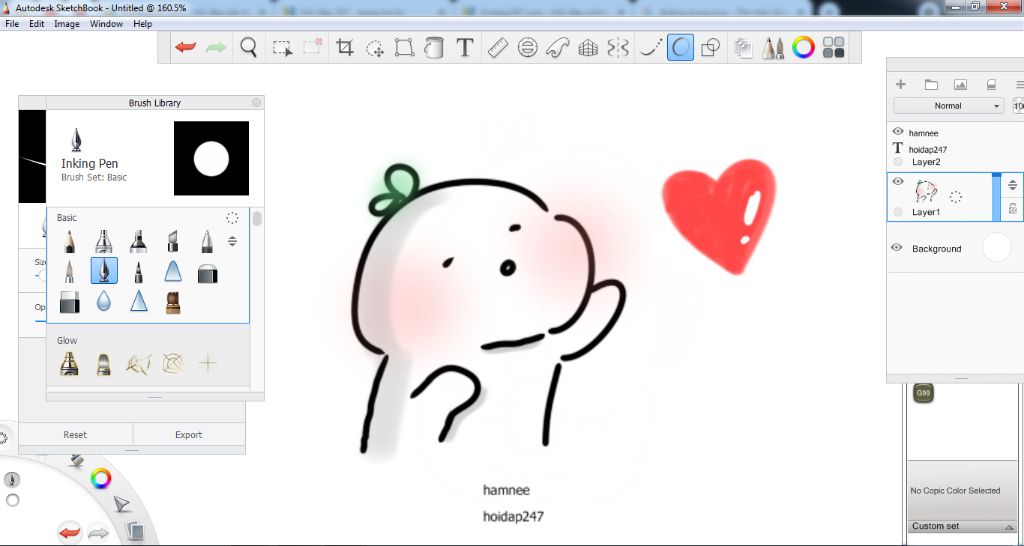Image resolution: width=1024 pixels, height=546 pixels.
Task: Select the Zoom magnifier tool
Action: (248, 48)
